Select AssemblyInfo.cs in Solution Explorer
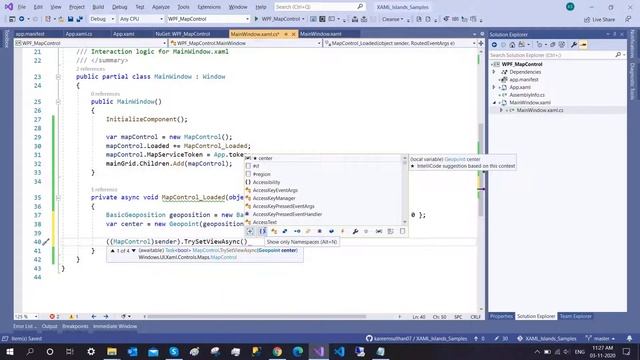640x360 pixels. click(x=527, y=95)
